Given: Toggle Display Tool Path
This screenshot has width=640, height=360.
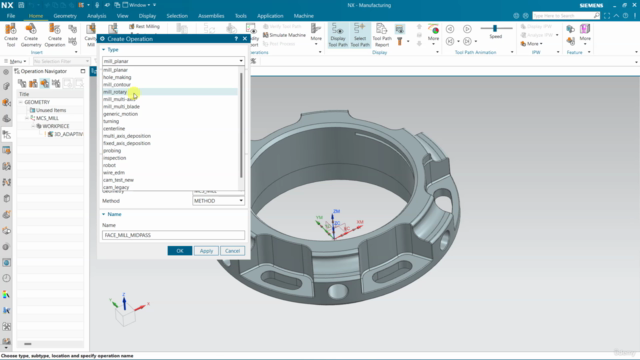Looking at the screenshot, I should (338, 35).
